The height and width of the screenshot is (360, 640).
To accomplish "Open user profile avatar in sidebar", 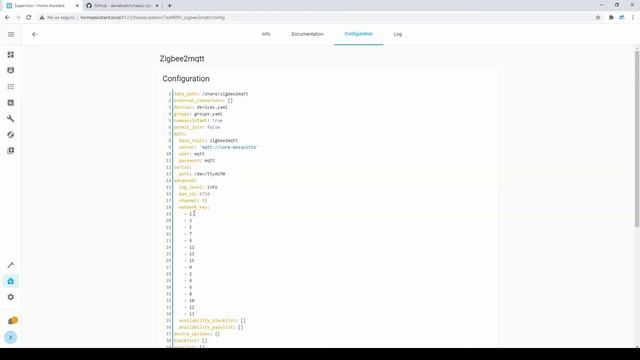I will click(x=11, y=338).
